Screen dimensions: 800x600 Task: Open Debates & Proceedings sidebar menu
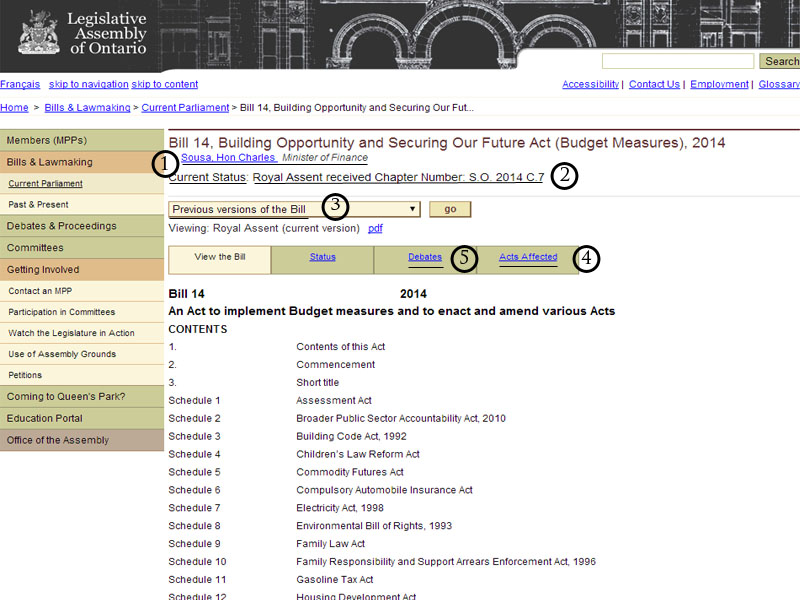pyautogui.click(x=82, y=226)
